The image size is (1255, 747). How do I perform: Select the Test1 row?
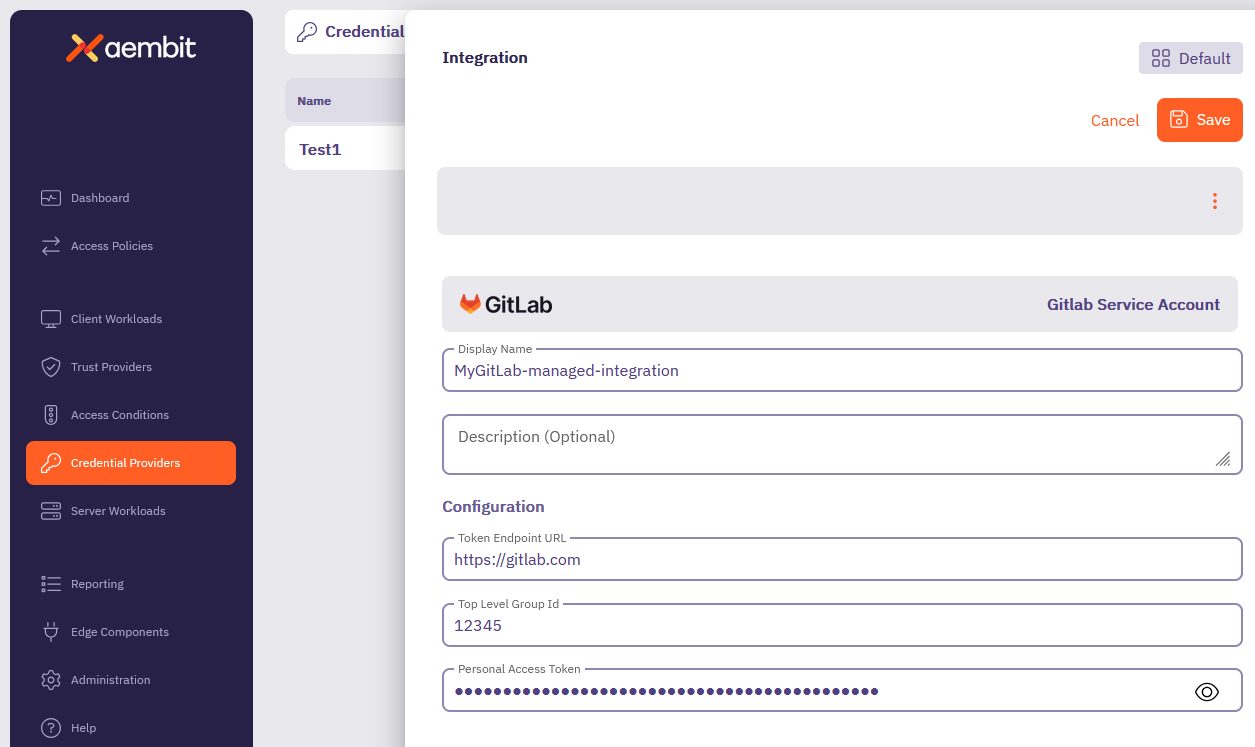tap(345, 148)
